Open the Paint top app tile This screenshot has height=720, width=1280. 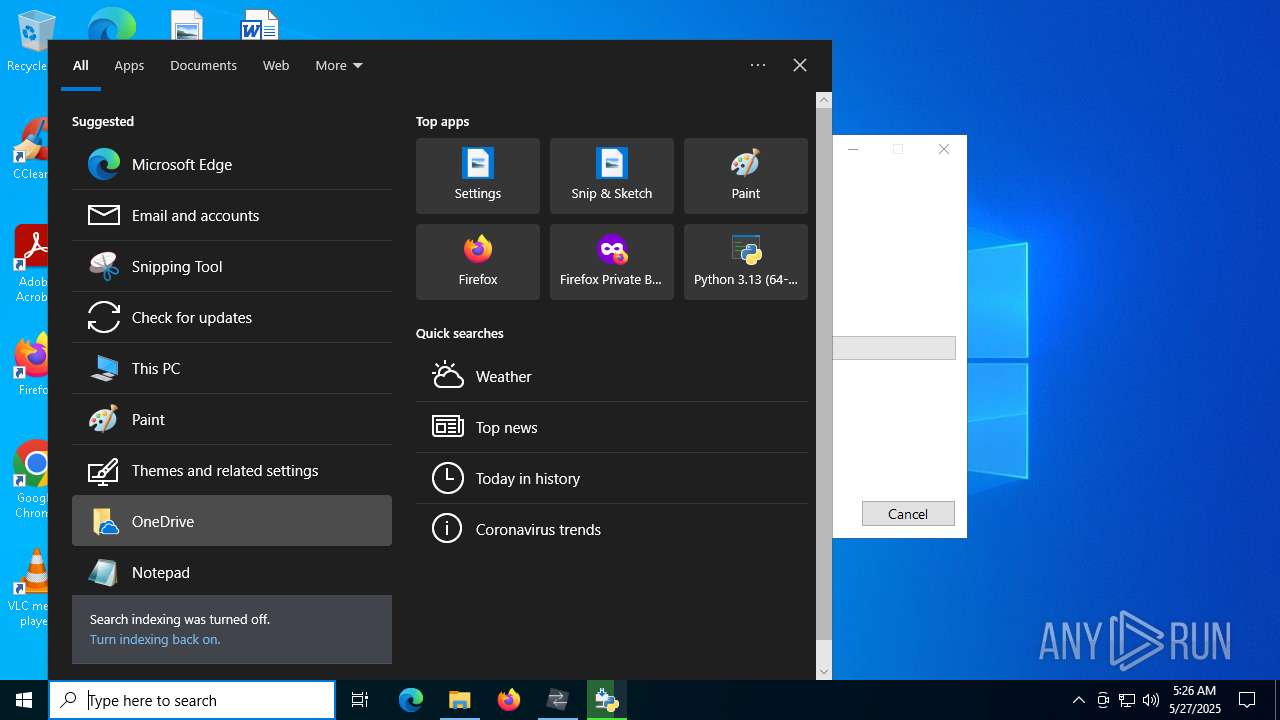pyautogui.click(x=746, y=176)
